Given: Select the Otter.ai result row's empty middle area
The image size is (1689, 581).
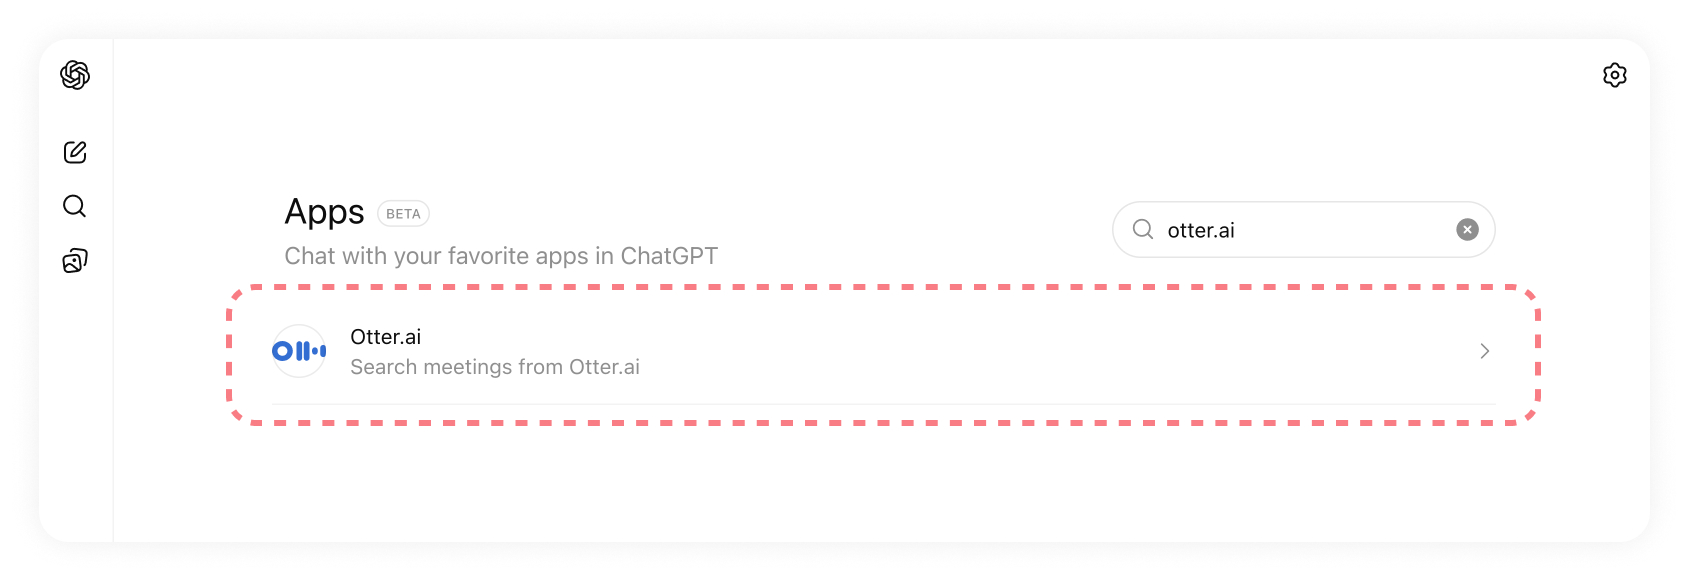Looking at the screenshot, I should pos(1000,351).
